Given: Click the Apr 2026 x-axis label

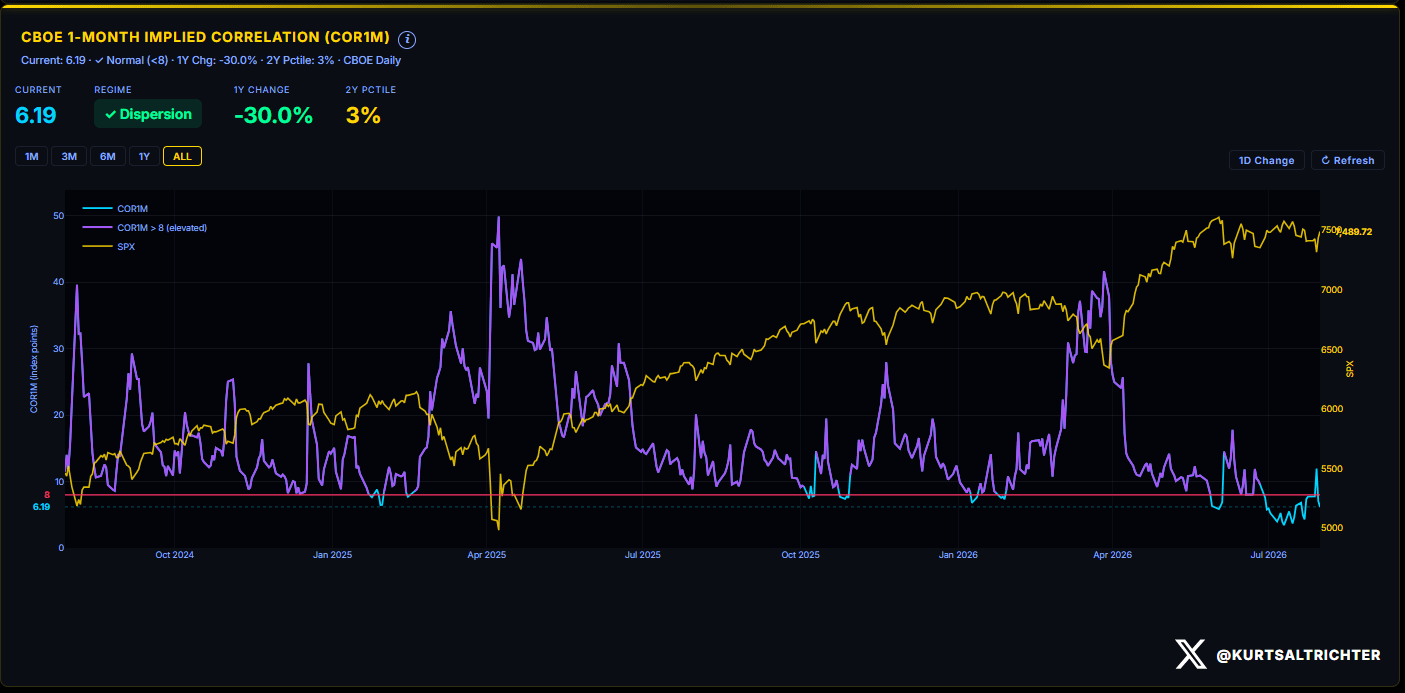Looking at the screenshot, I should [x=1113, y=554].
